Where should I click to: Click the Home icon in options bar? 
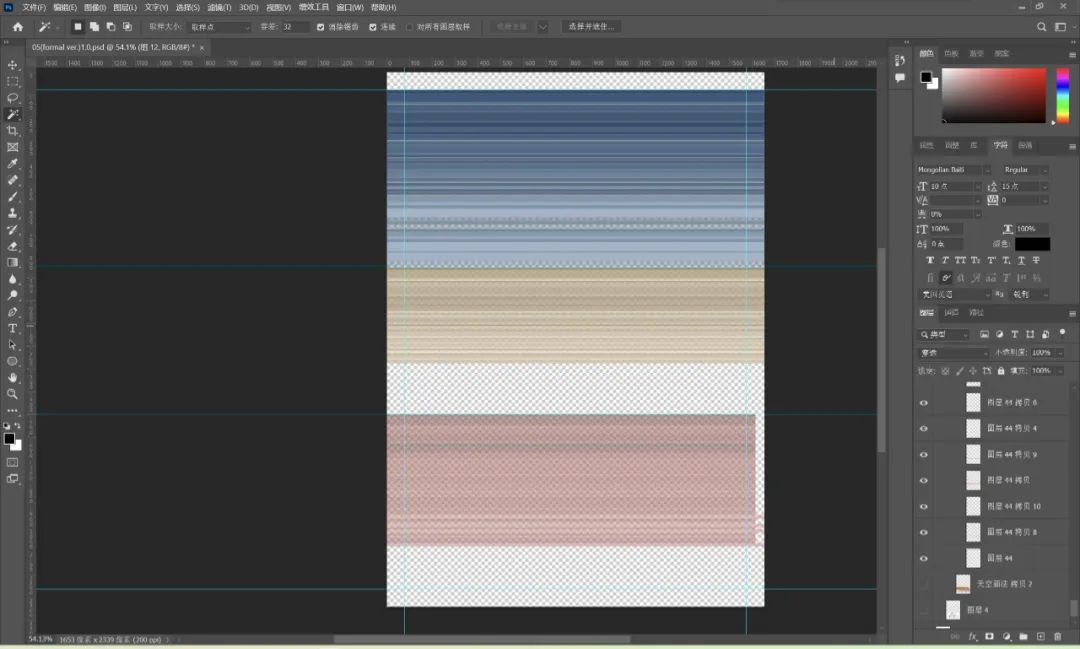pos(18,27)
